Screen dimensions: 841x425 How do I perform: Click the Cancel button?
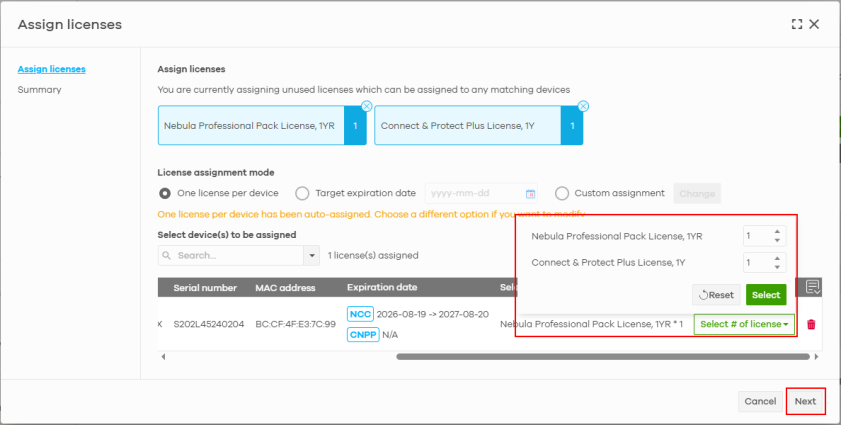click(x=760, y=401)
